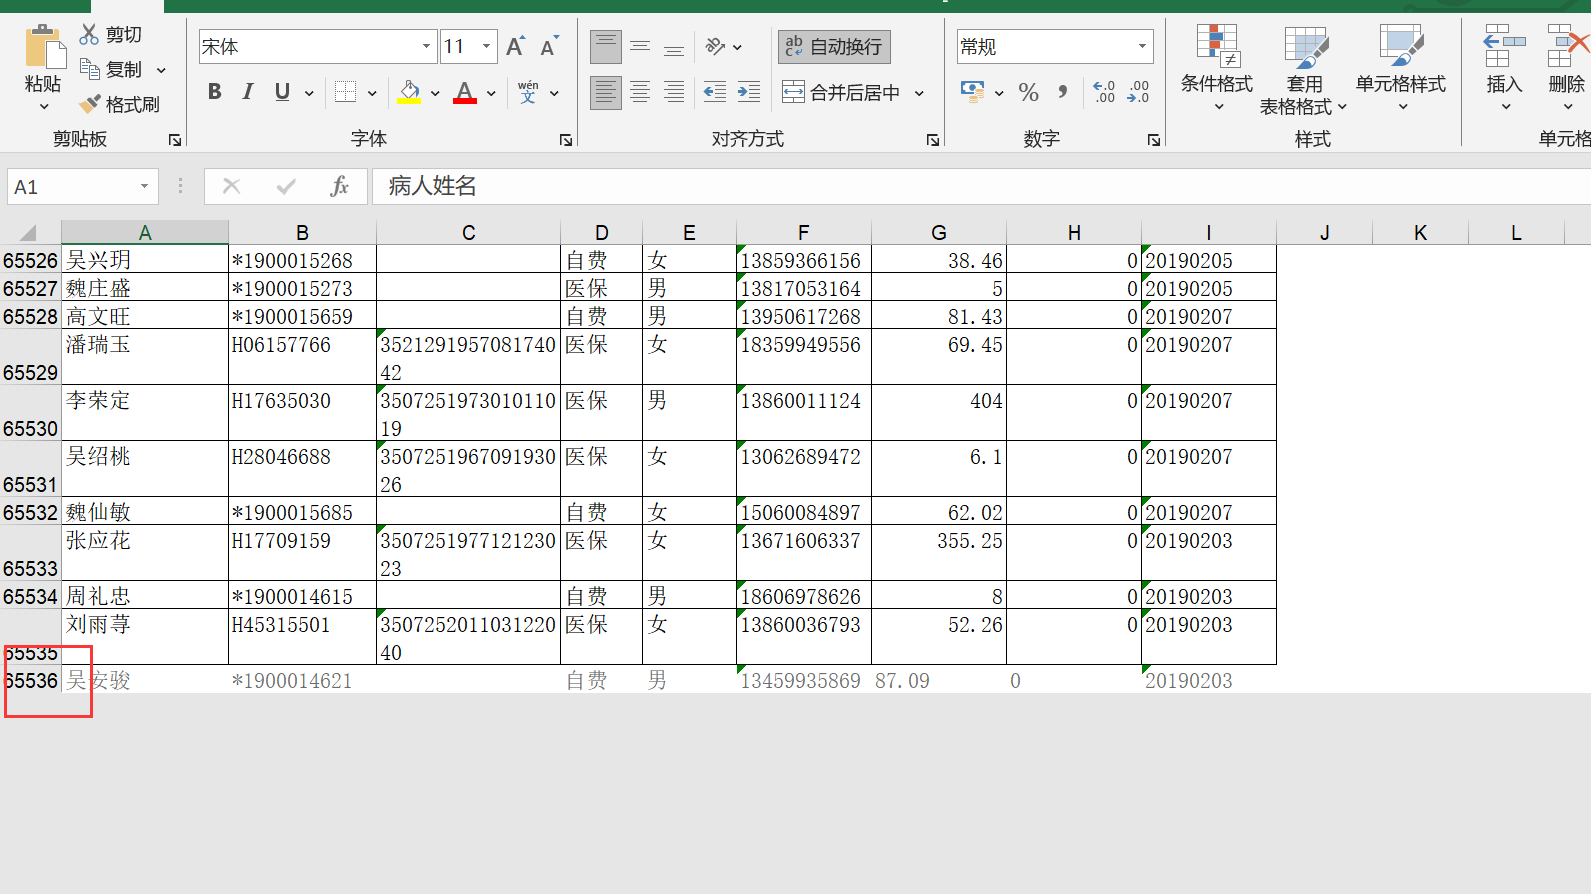Open Conditional Formatting (条件格式)
Screen dimensions: 1591x894
pos(1217,68)
